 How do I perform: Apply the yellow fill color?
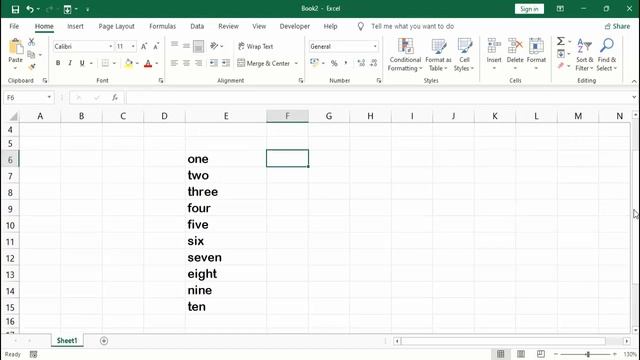[x=129, y=63]
